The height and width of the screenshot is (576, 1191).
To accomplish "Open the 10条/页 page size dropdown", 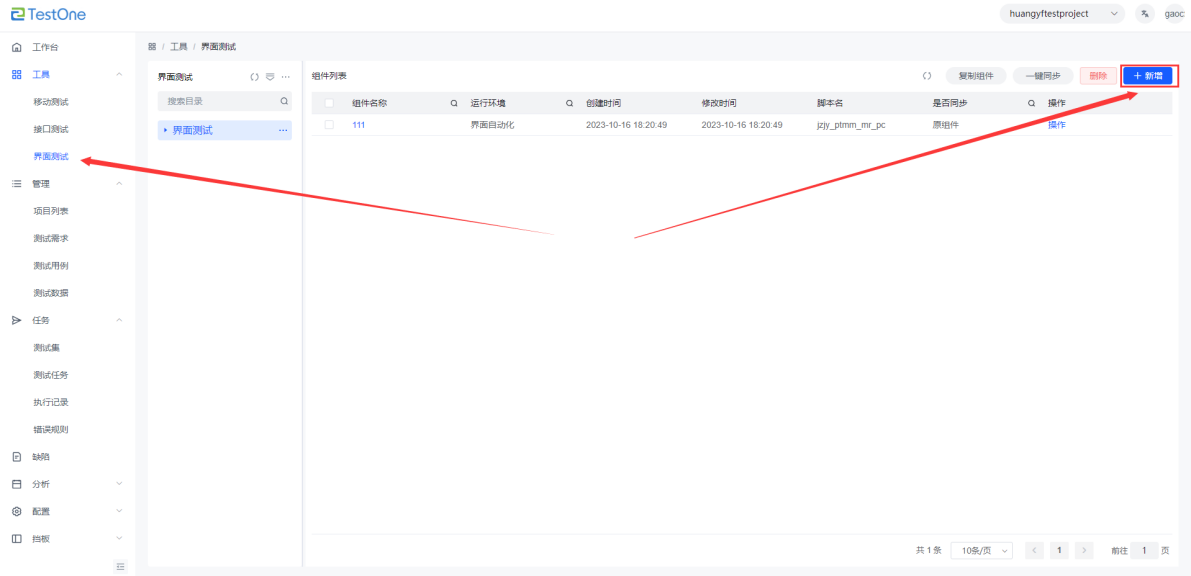I will pyautogui.click(x=981, y=550).
